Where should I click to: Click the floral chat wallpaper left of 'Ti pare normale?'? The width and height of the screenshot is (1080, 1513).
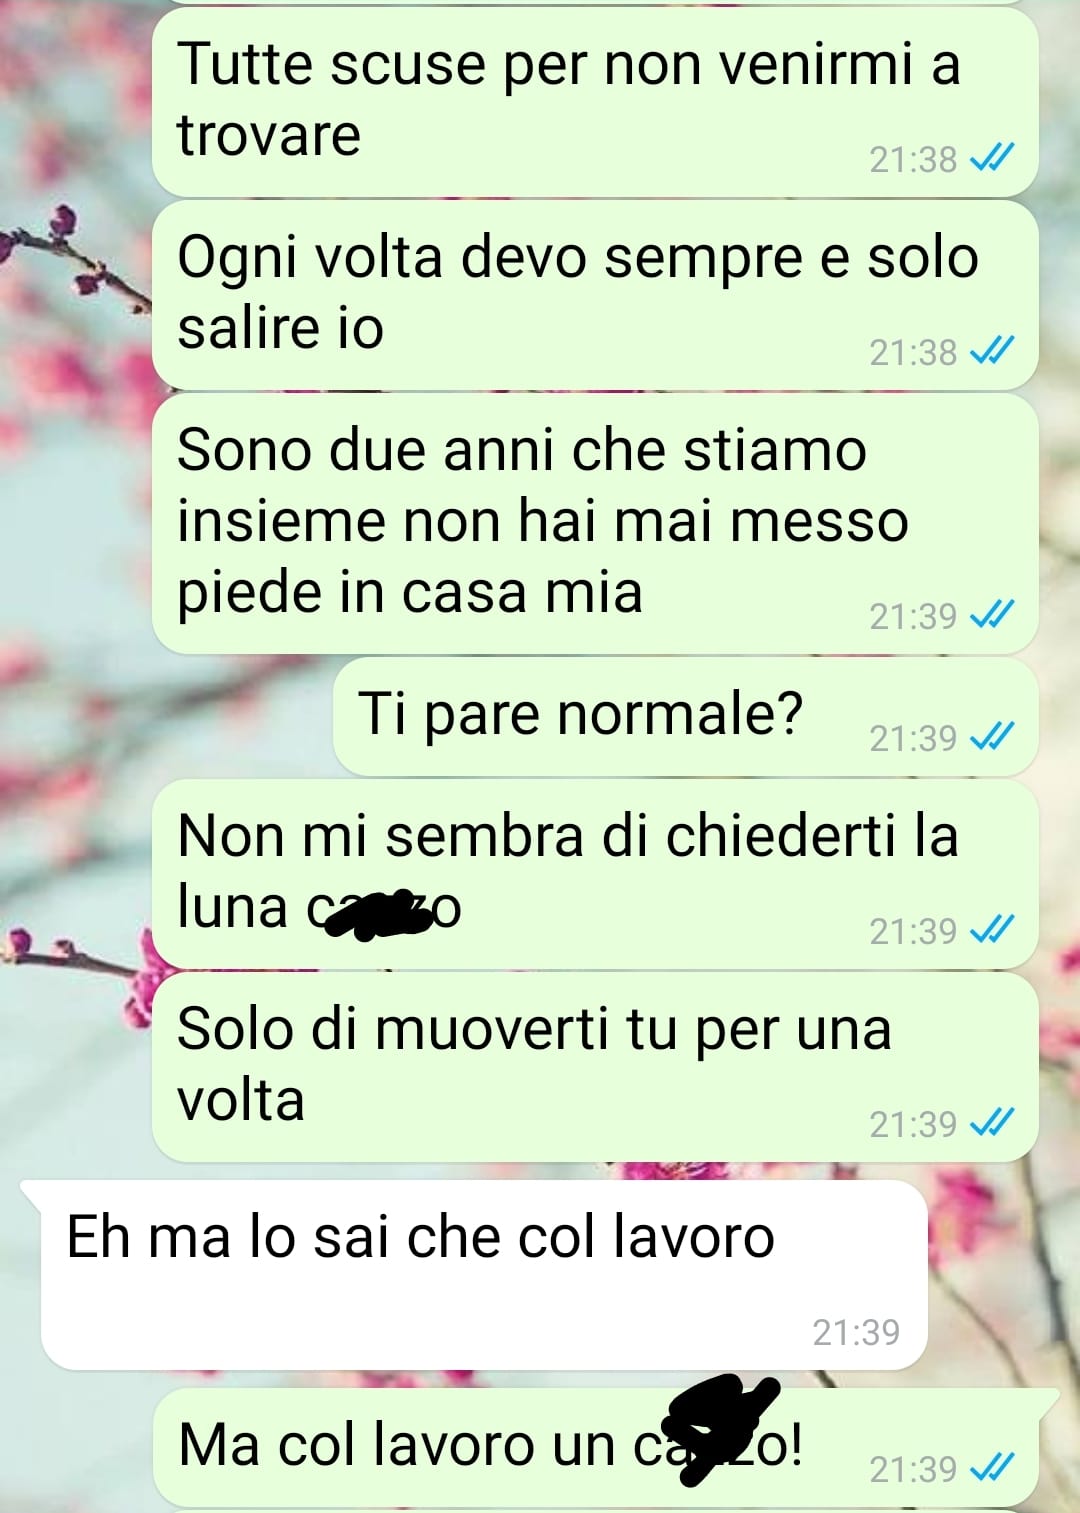coord(165,716)
